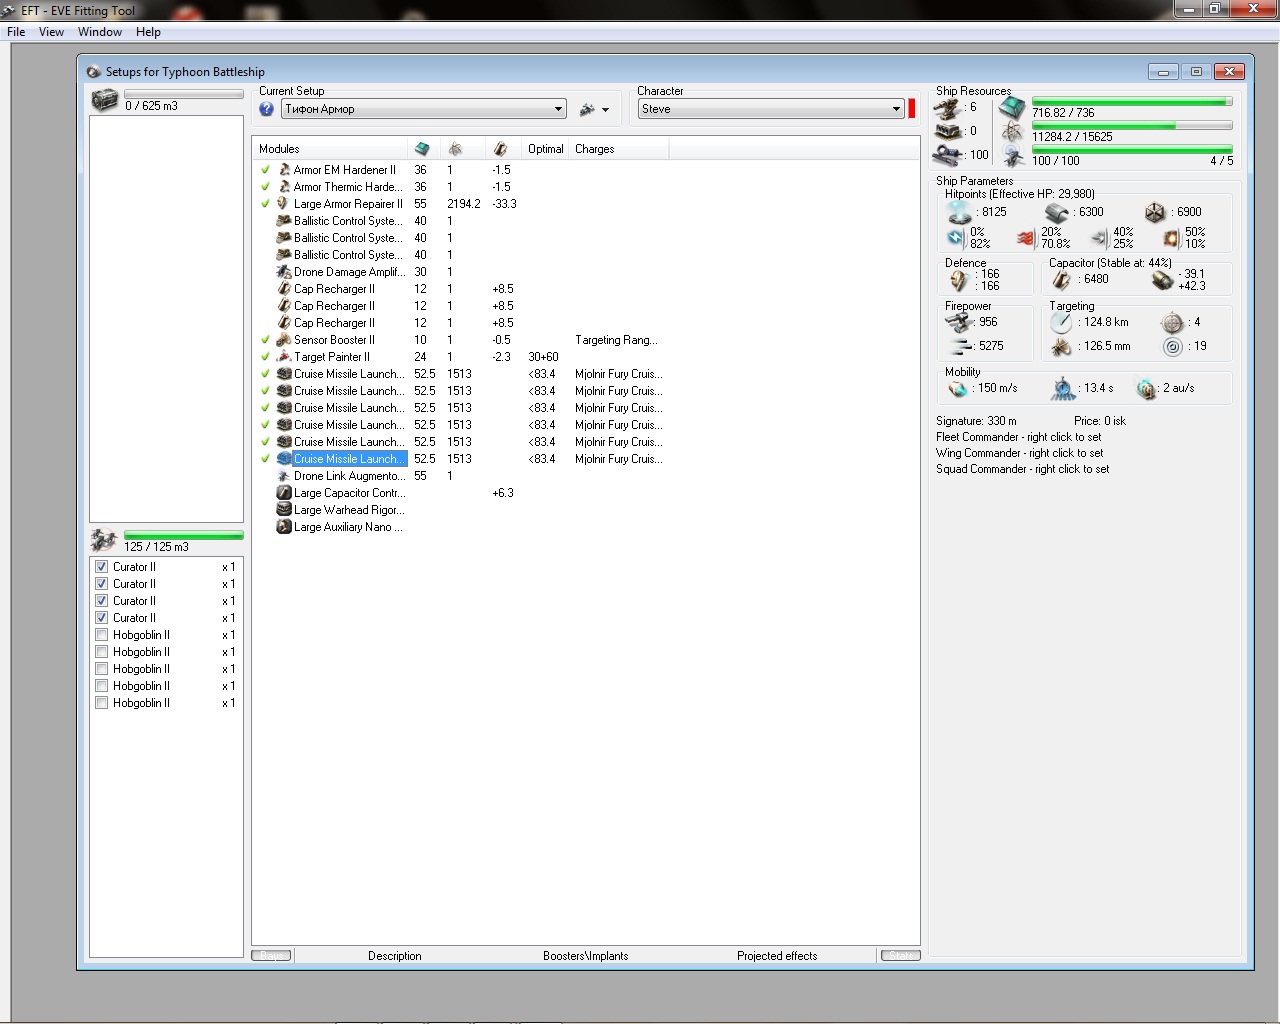Click Wing Commander - right click to set

click(1019, 453)
